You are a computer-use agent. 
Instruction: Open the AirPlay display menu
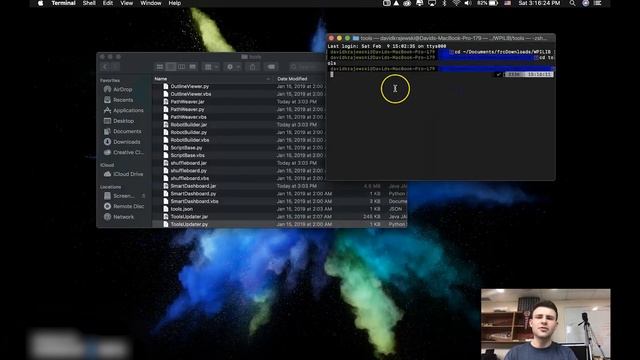(x=432, y=3)
